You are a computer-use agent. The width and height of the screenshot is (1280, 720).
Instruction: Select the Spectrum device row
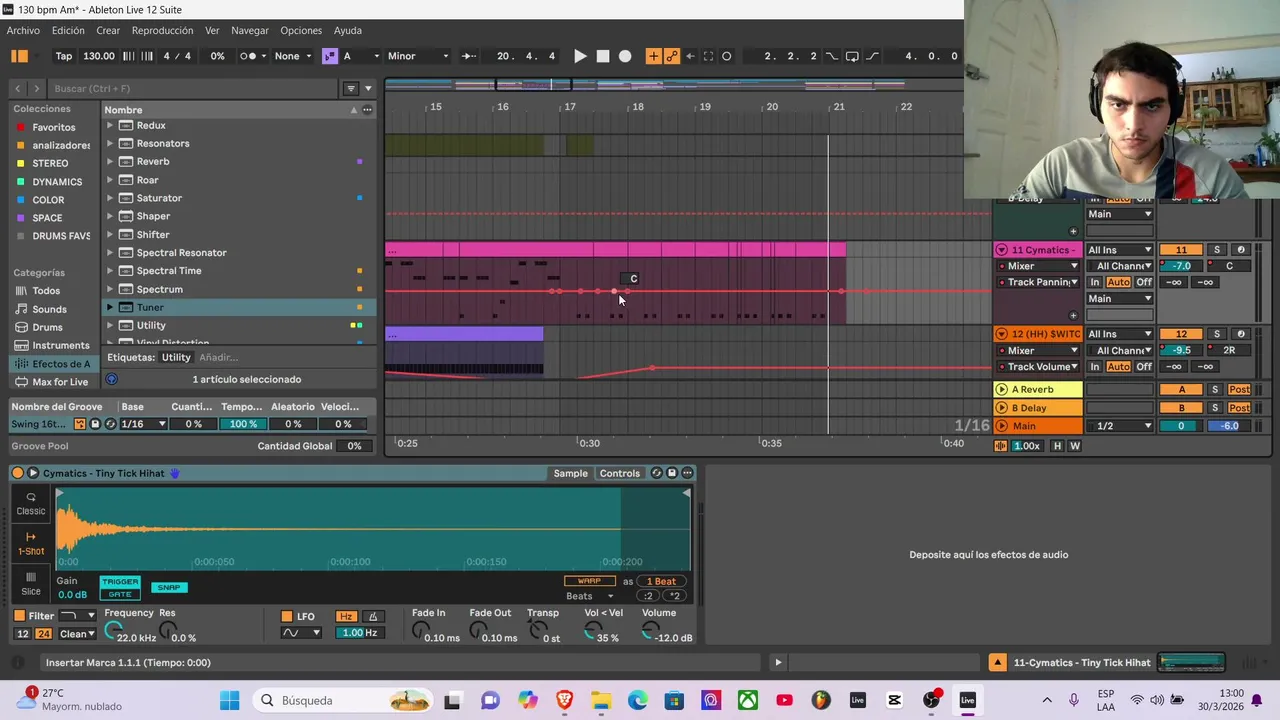click(238, 289)
